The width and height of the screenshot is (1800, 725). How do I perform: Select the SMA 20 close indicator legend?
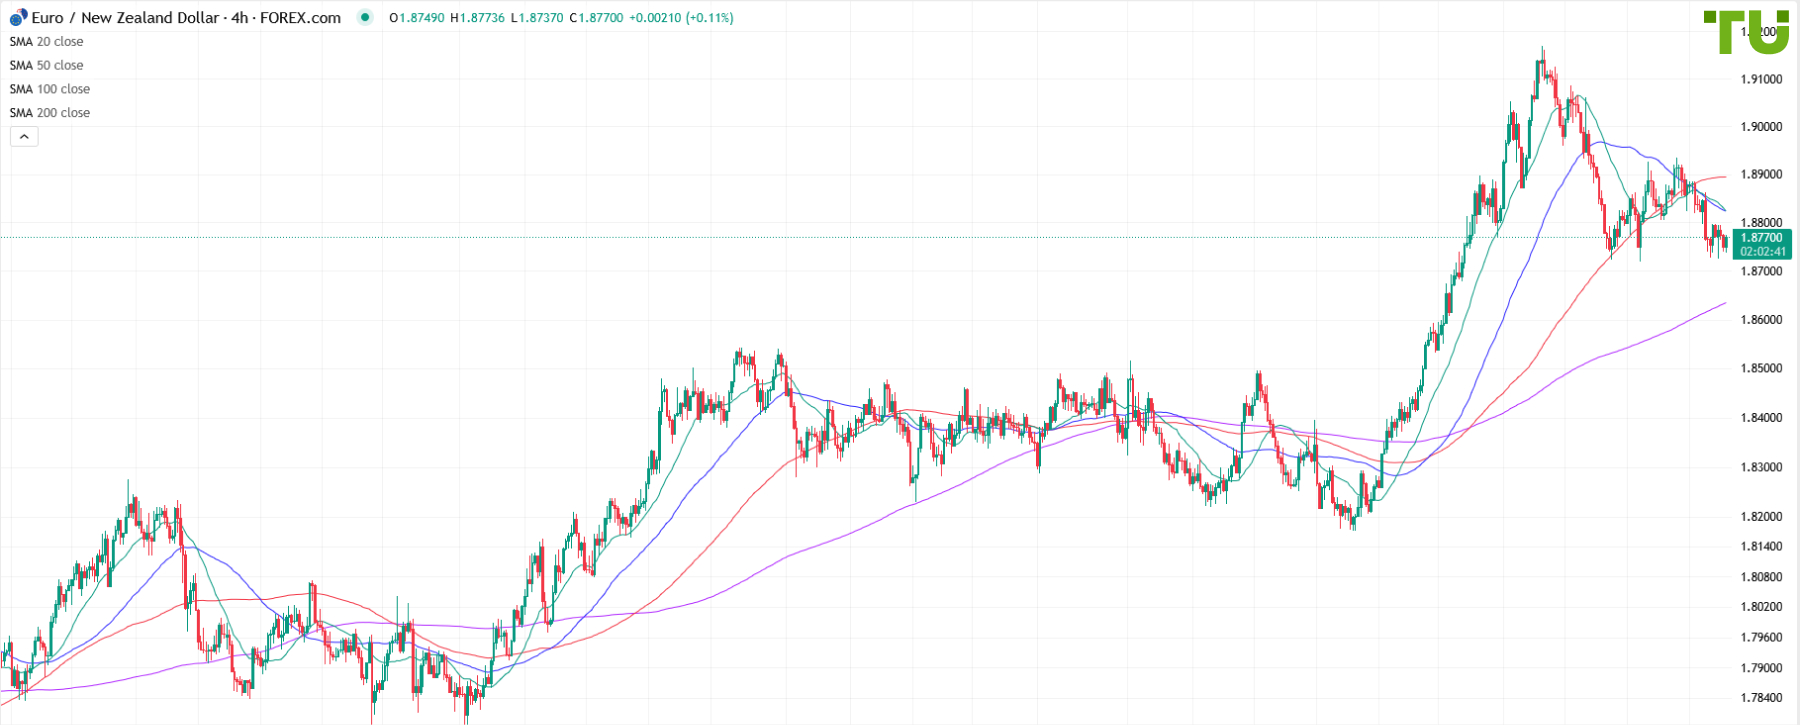click(x=46, y=42)
